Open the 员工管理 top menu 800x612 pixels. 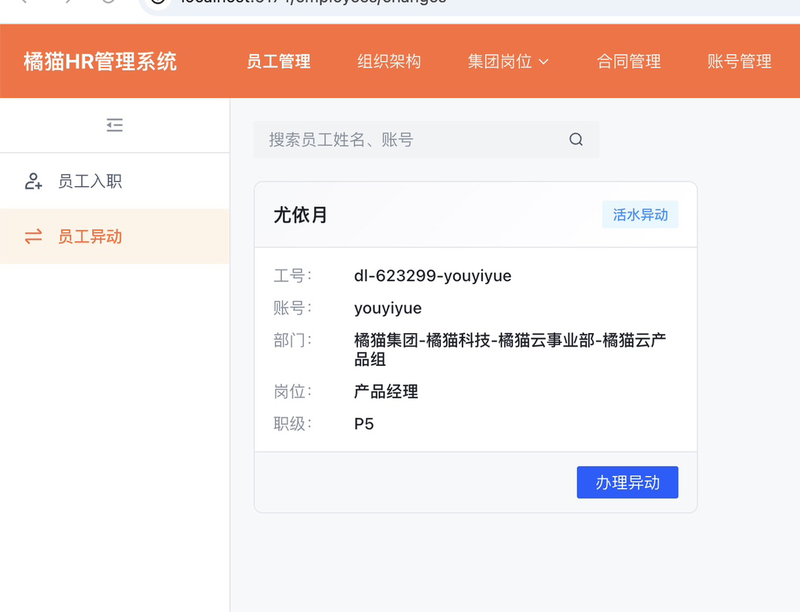[279, 62]
